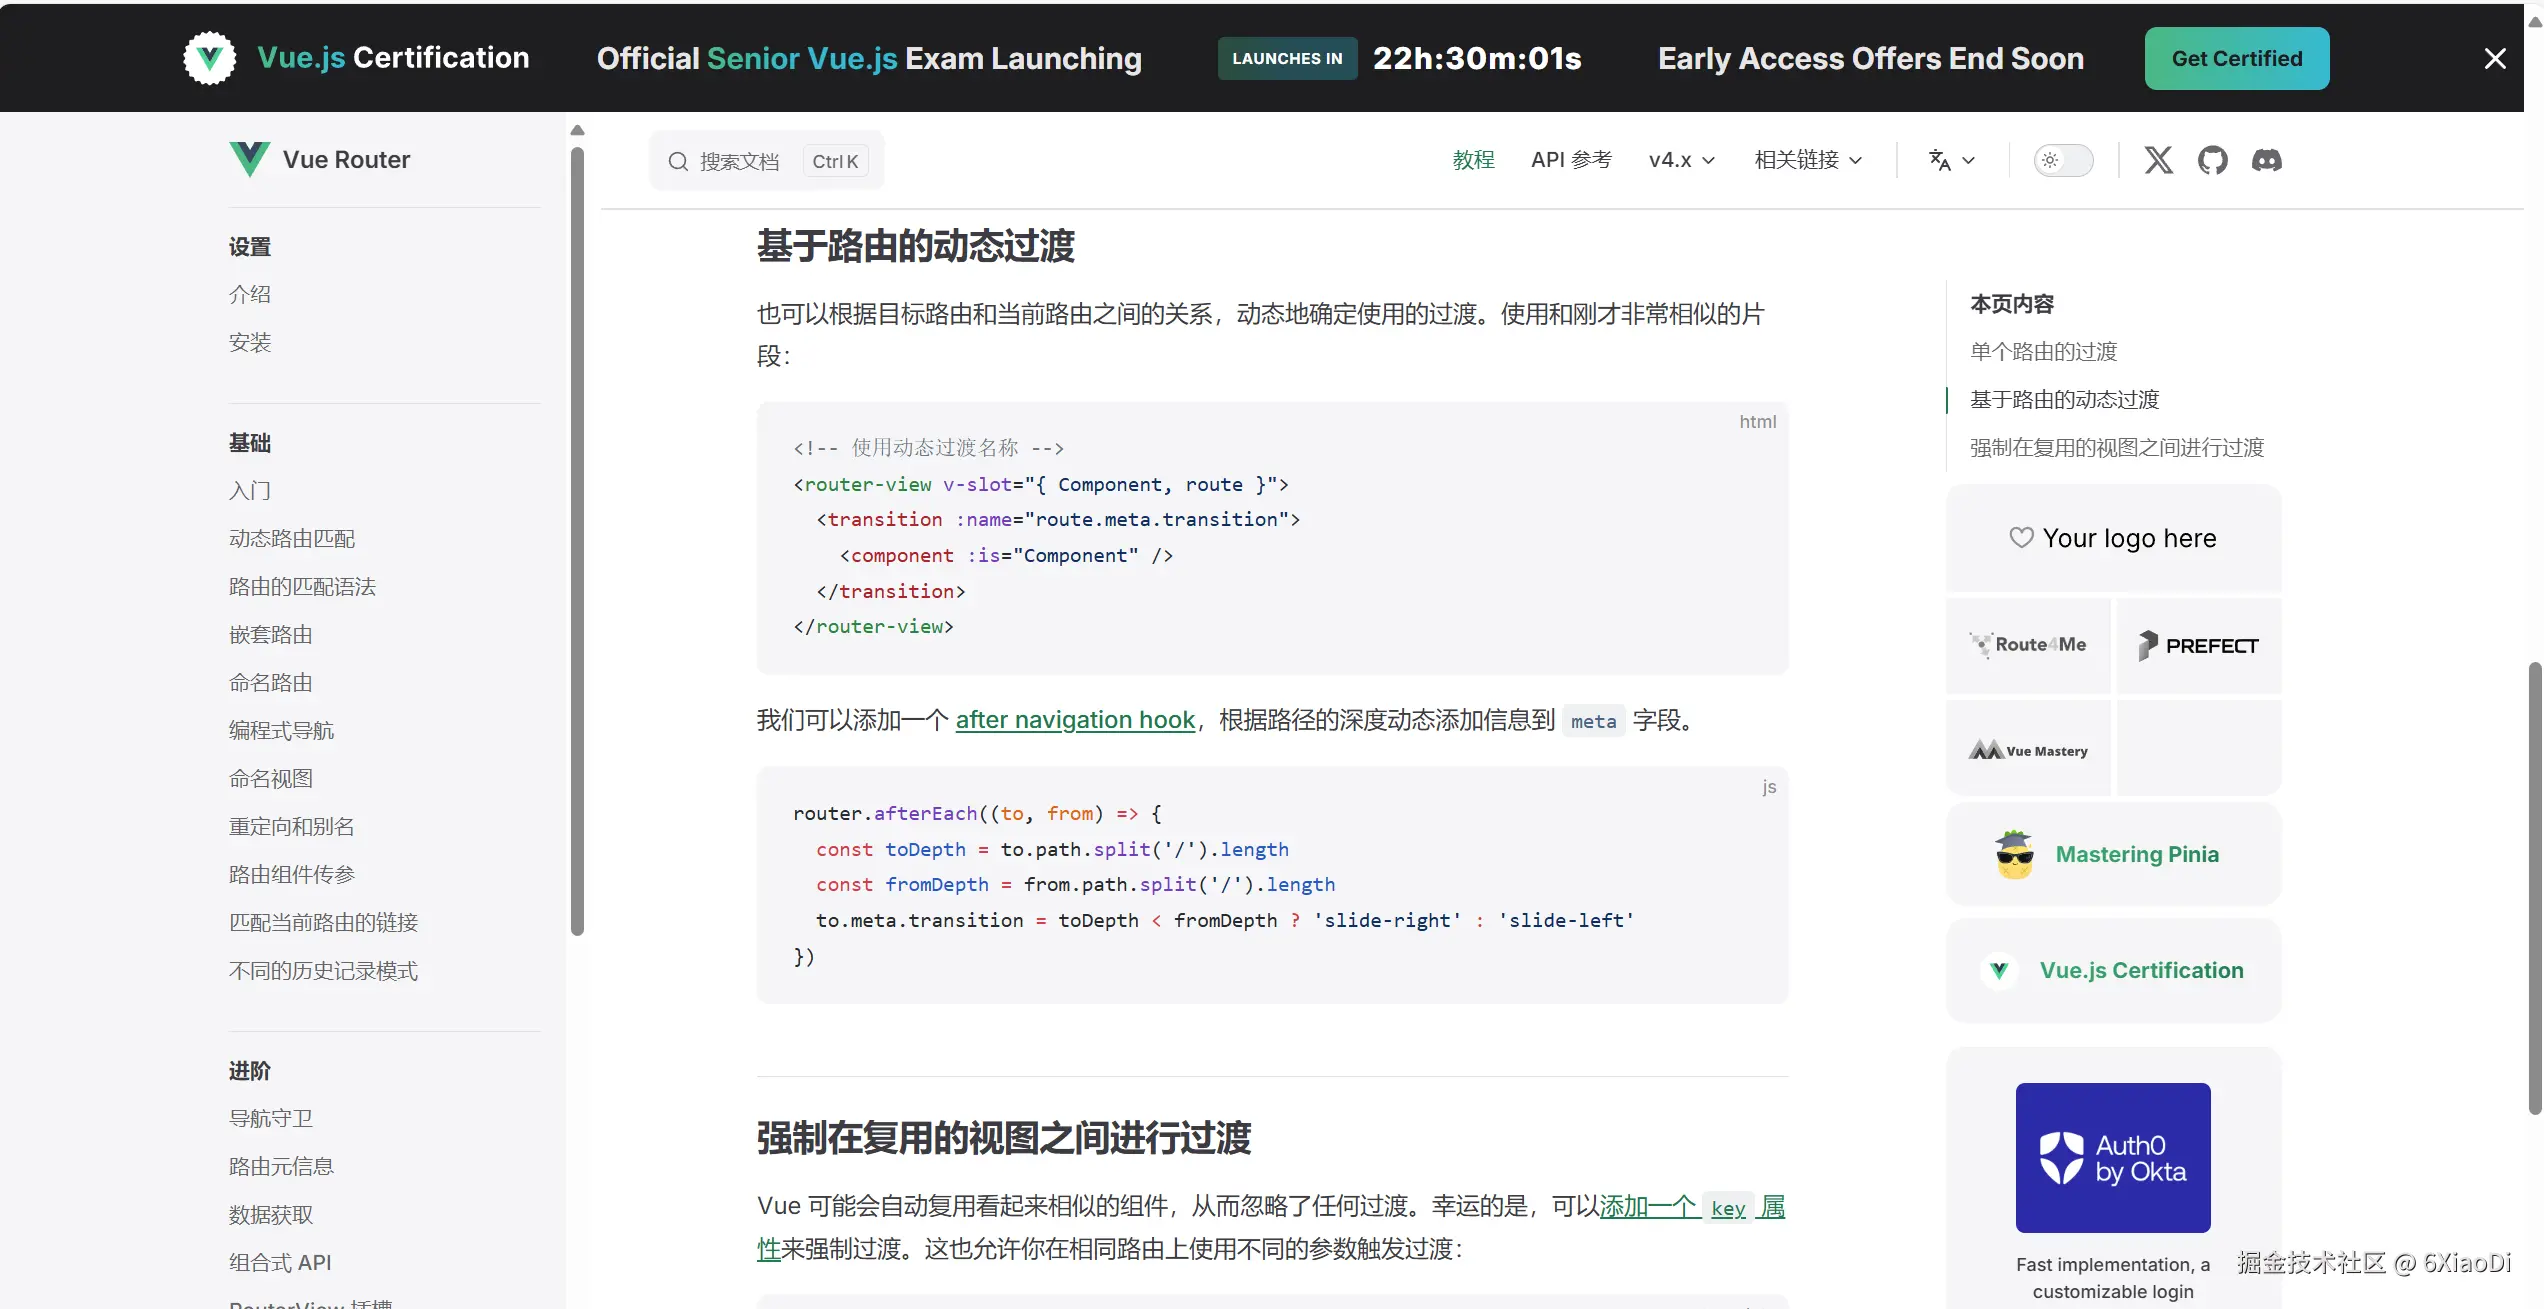The image size is (2544, 1309).
Task: Open the X (Twitter) social link icon
Action: pos(2158,160)
